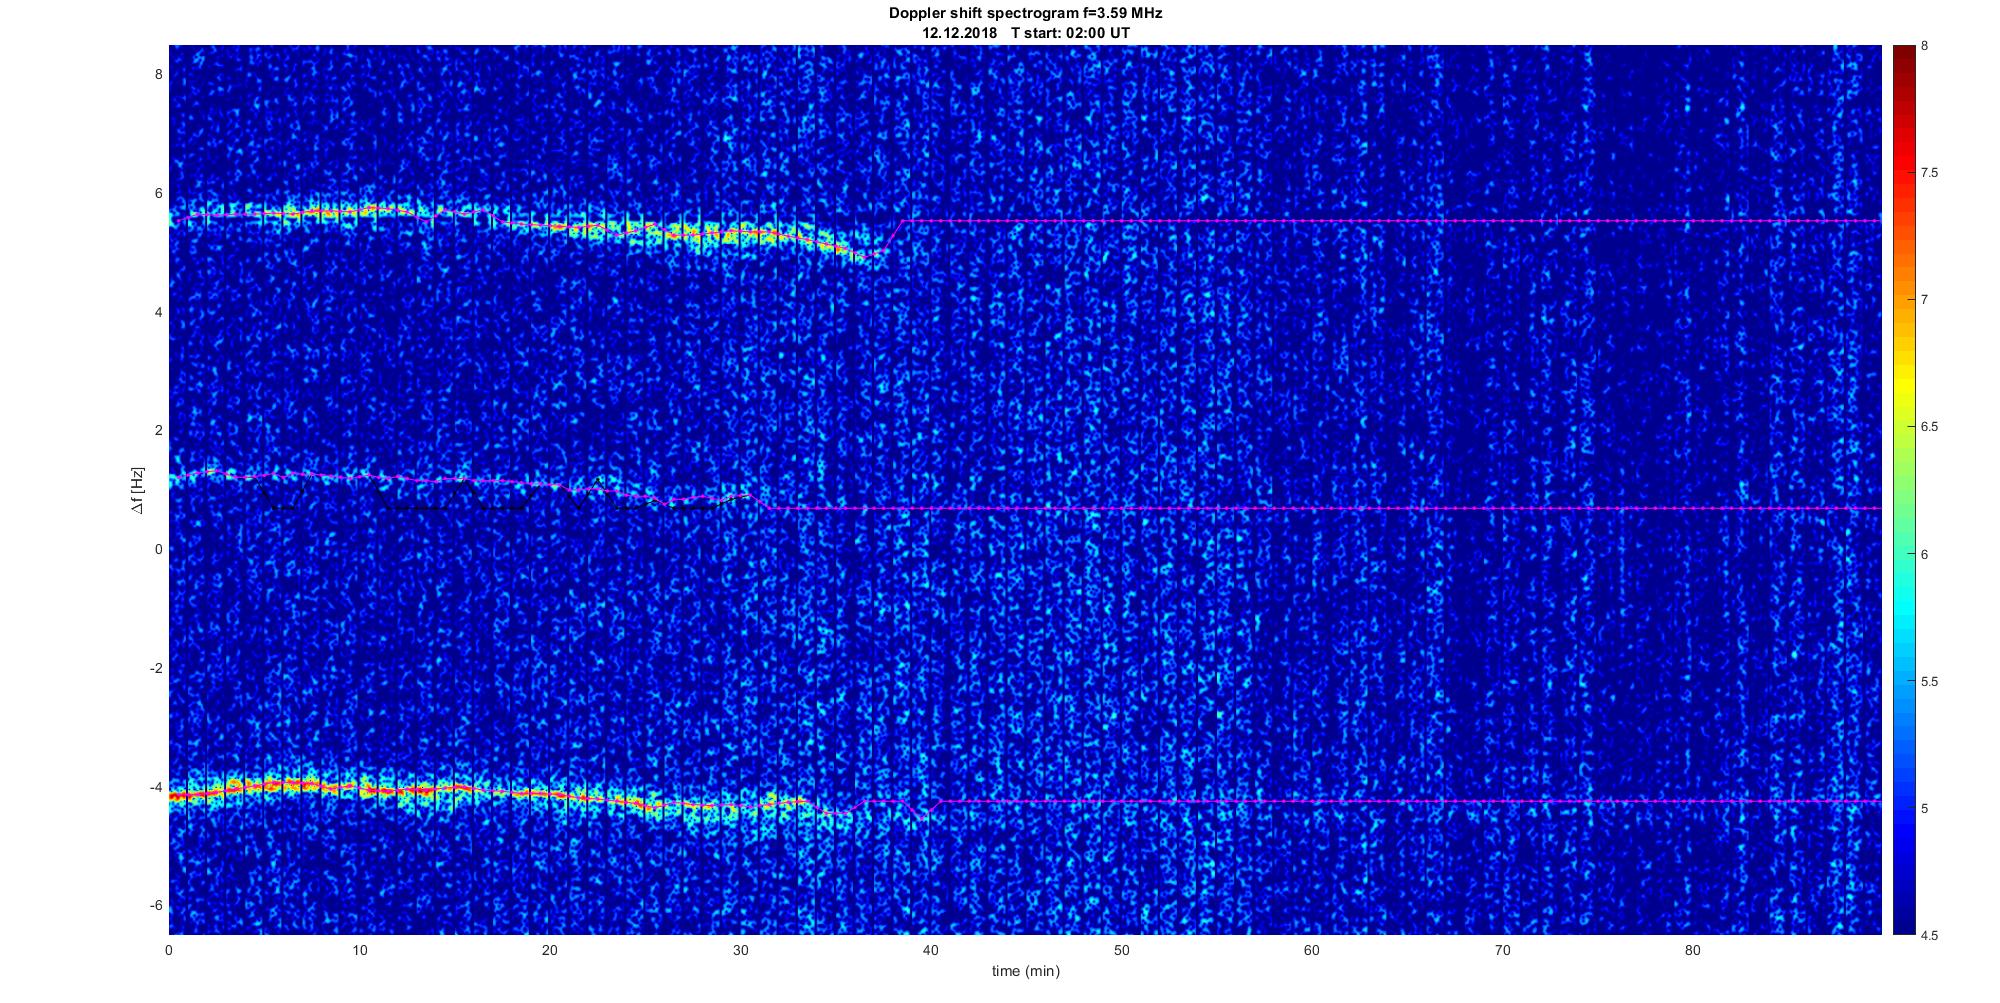Click the y-axis tick label '-6'
Image resolution: width=2000 pixels, height=1003 pixels.
click(x=156, y=905)
